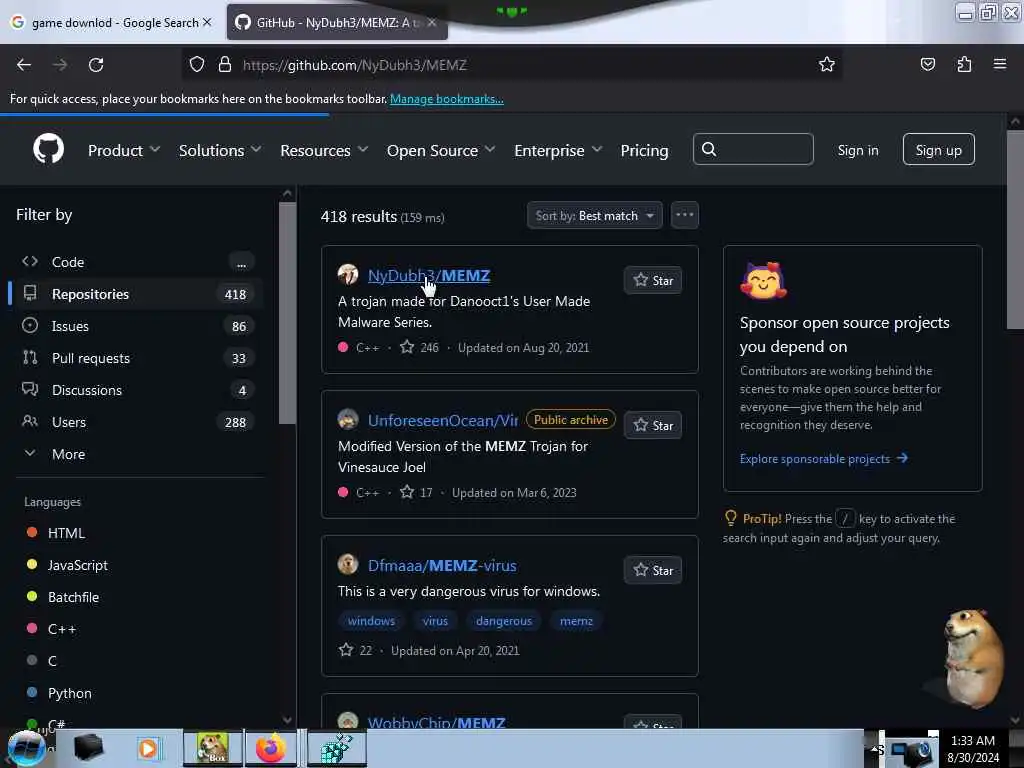Screen dimensions: 1024x768
Task: Expand the Enterprise menu
Action: pyautogui.click(x=558, y=150)
